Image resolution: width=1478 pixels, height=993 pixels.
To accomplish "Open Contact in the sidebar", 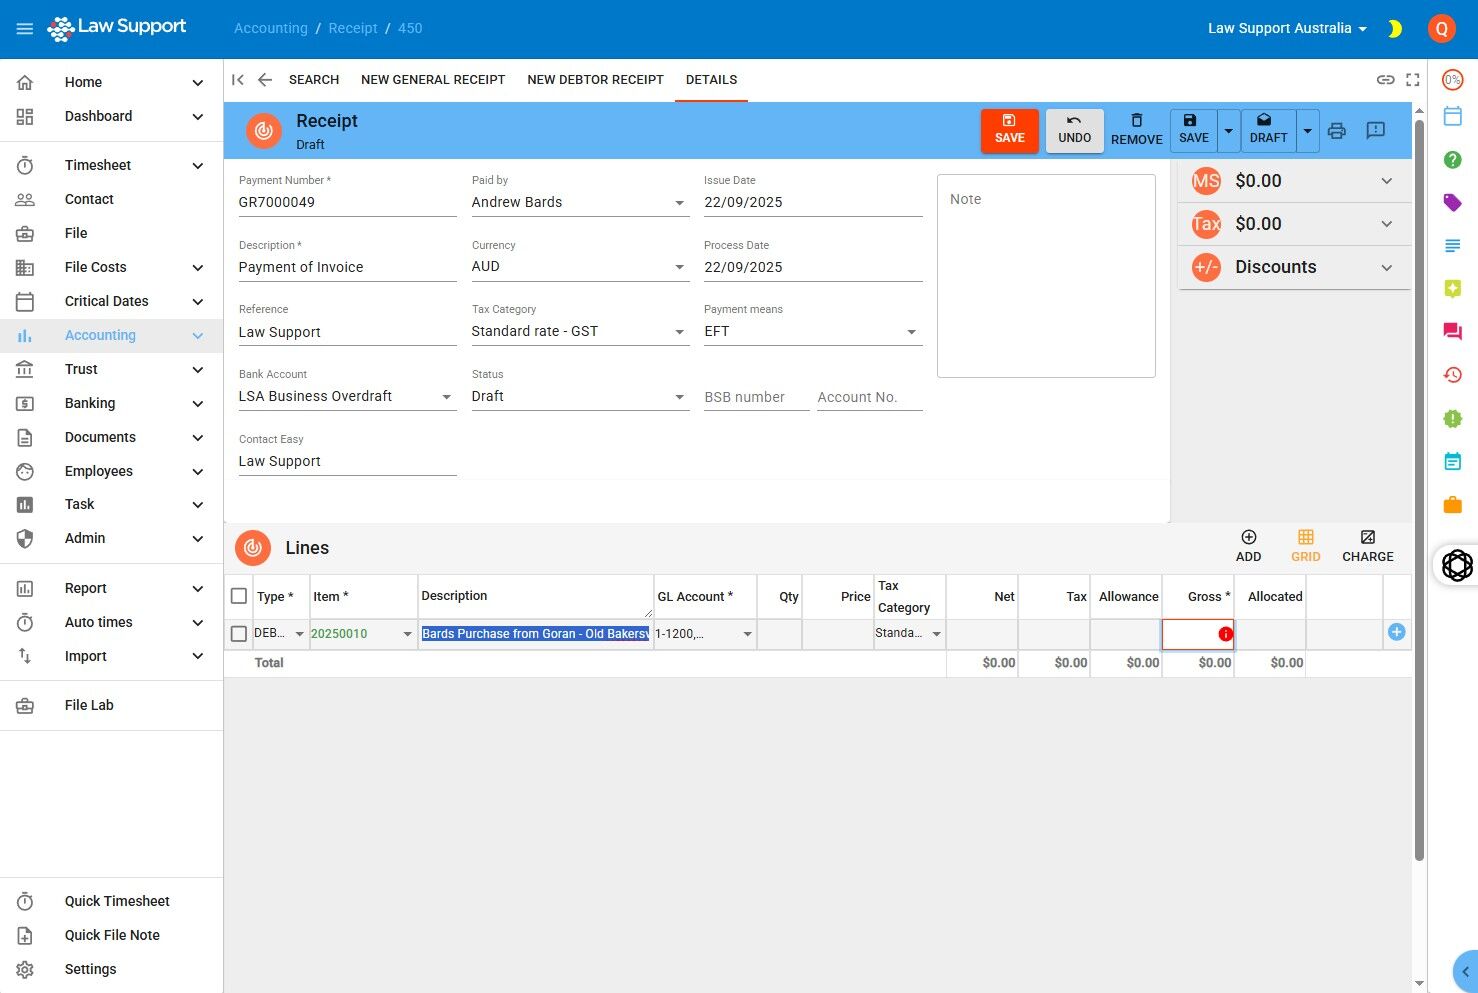I will tap(112, 200).
